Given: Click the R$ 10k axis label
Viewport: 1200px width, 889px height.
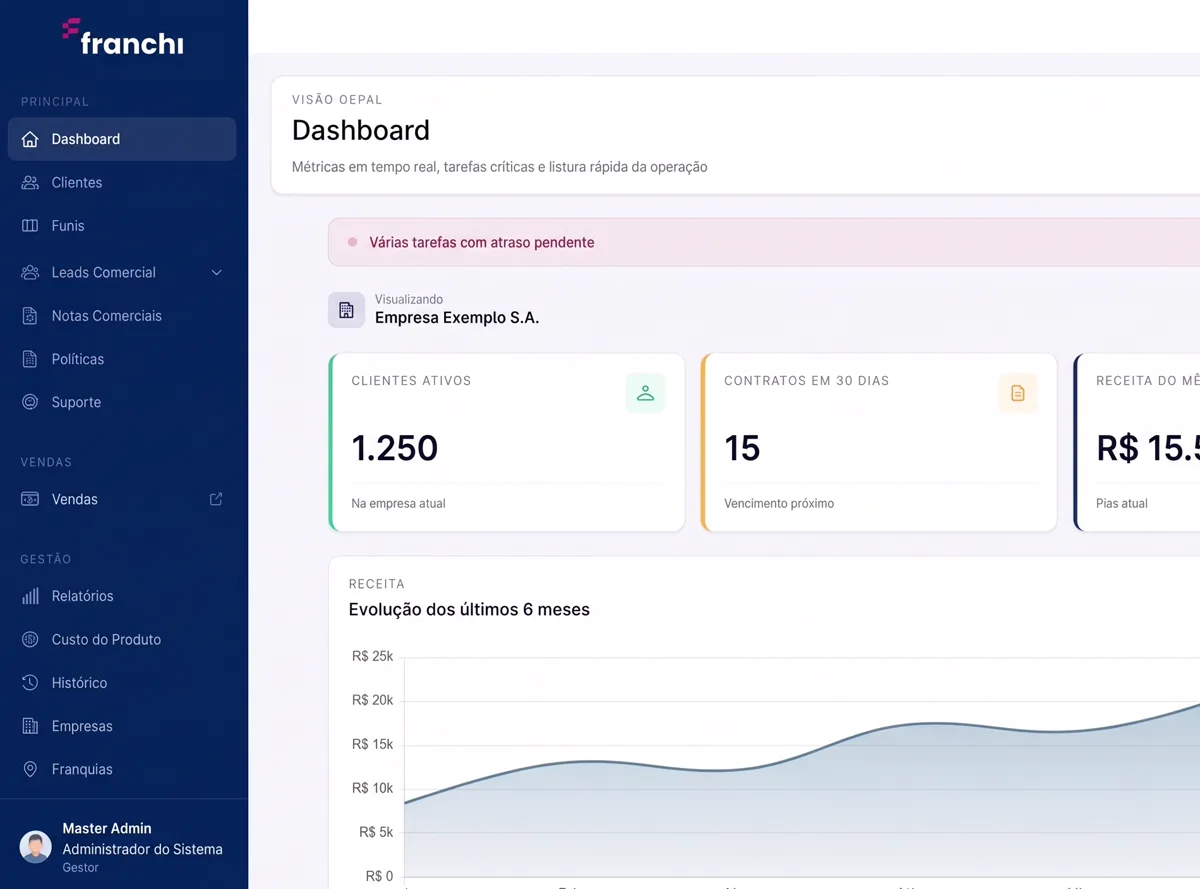Looking at the screenshot, I should (x=373, y=788).
